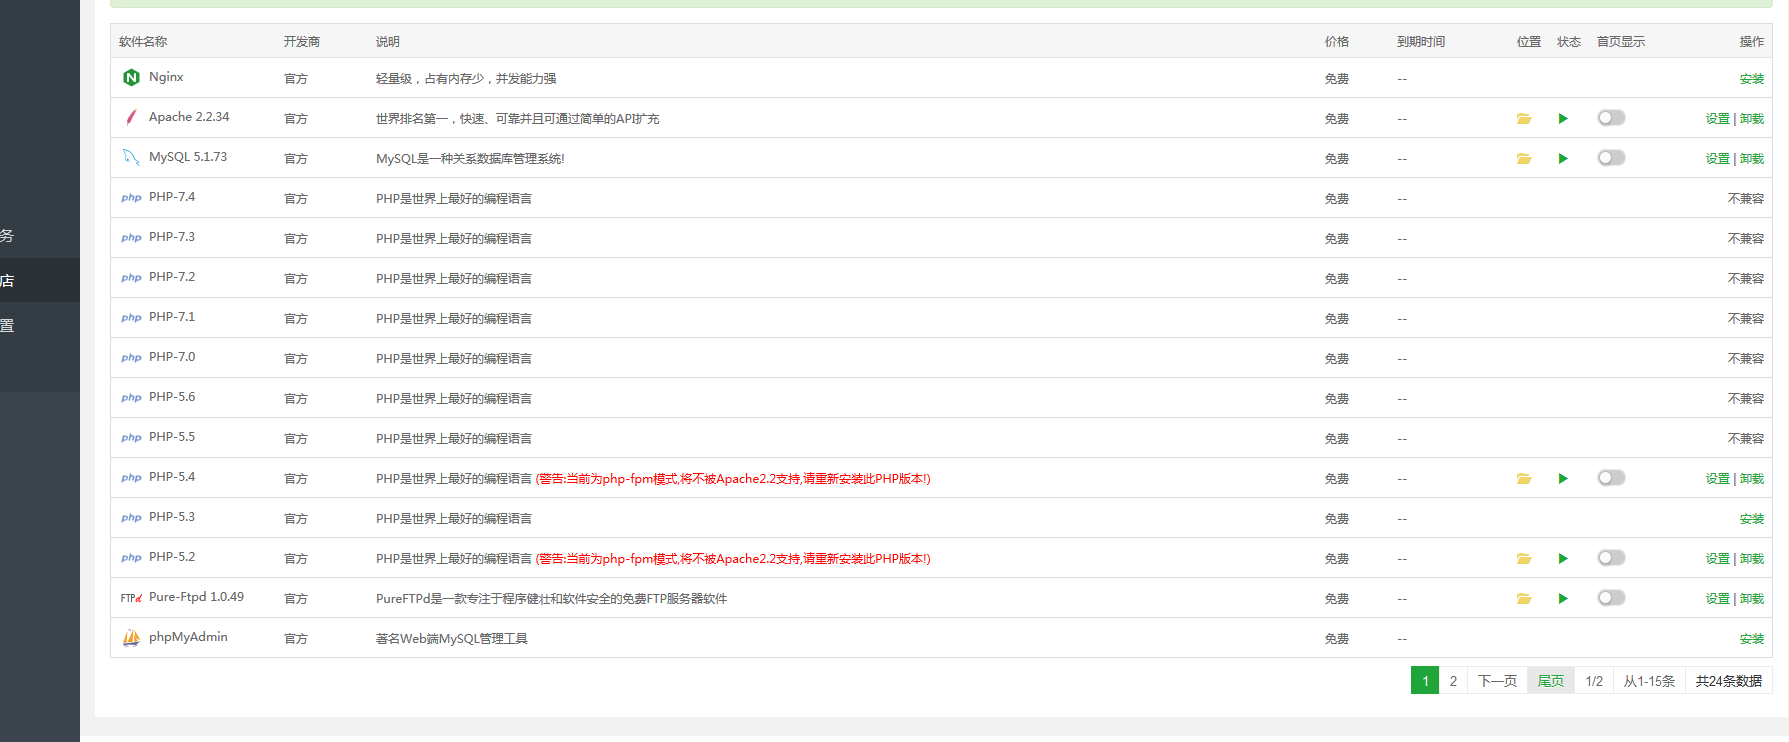
Task: Open the PHP-5.2 folder location icon
Action: pos(1524,558)
